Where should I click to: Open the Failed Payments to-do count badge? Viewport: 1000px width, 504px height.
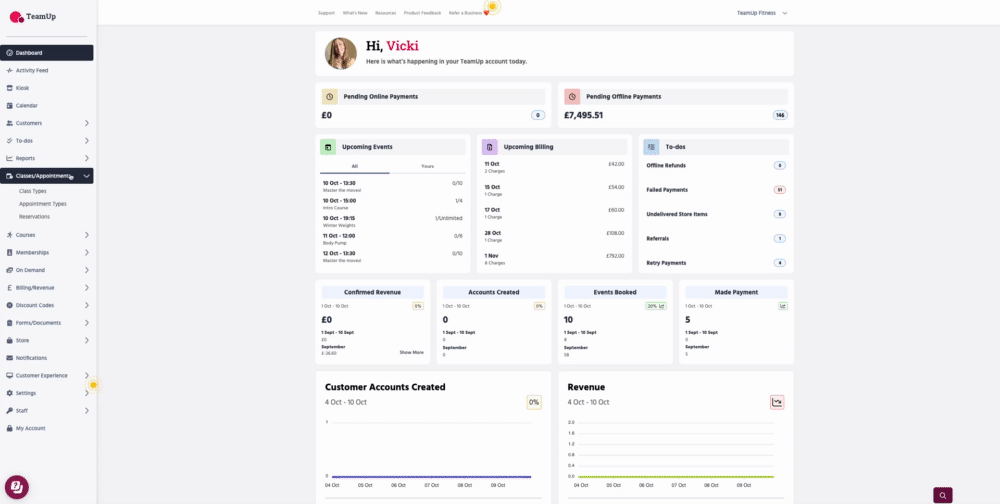pyautogui.click(x=779, y=189)
